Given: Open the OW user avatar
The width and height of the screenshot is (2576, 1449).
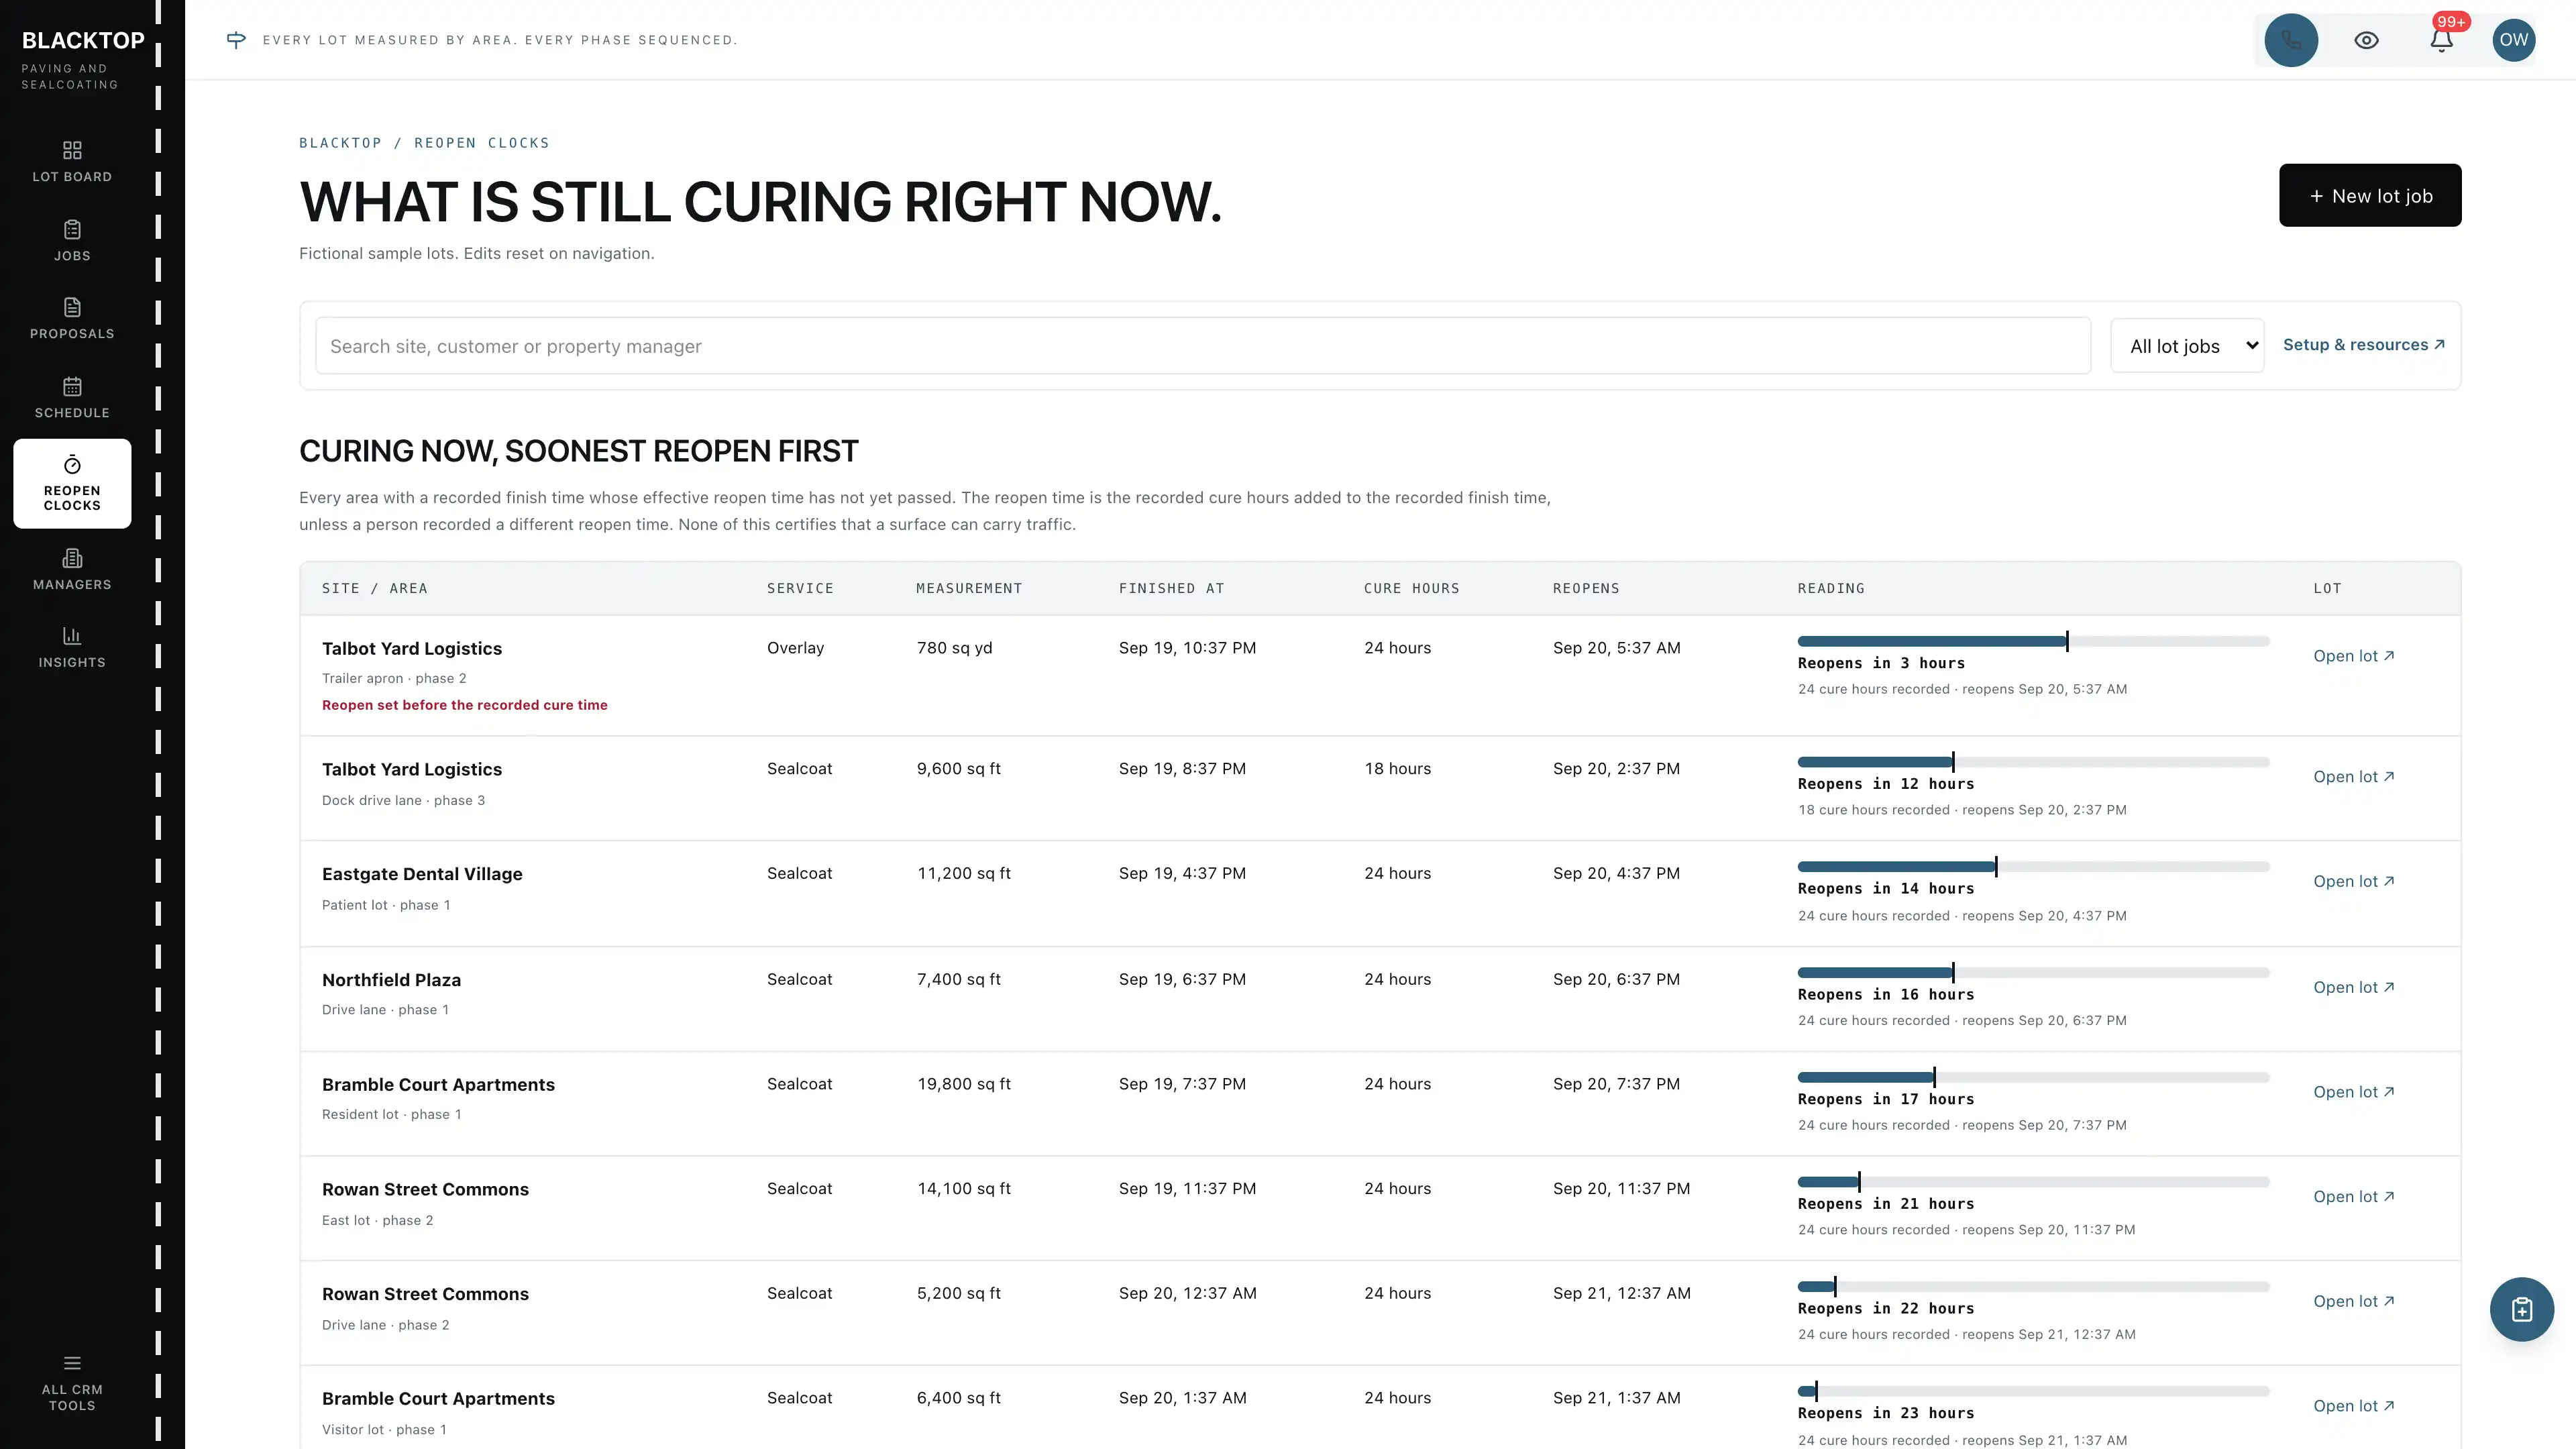Looking at the screenshot, I should coord(2513,40).
